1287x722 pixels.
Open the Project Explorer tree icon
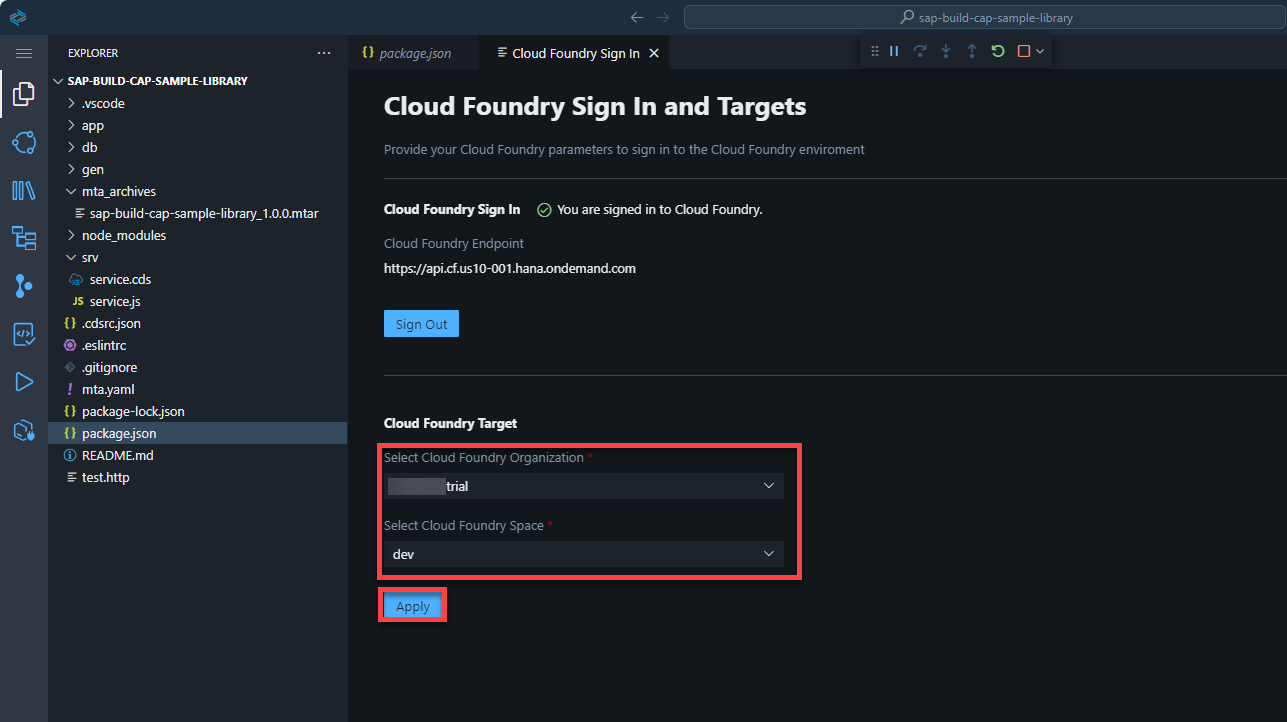(24, 238)
